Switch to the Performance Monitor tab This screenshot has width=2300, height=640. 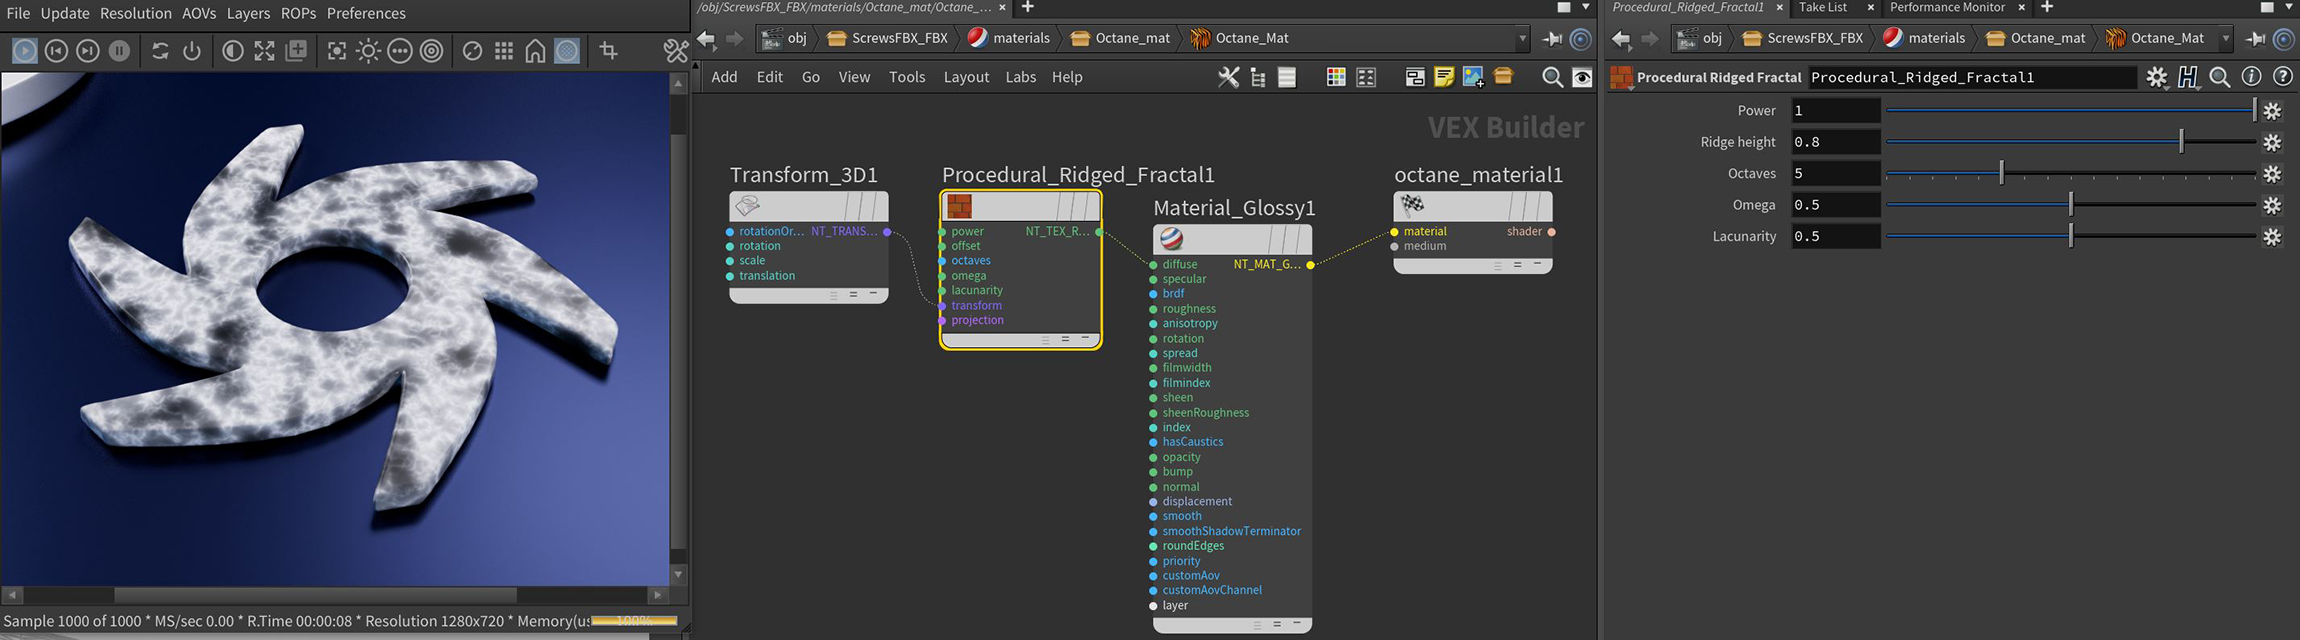(x=1946, y=7)
